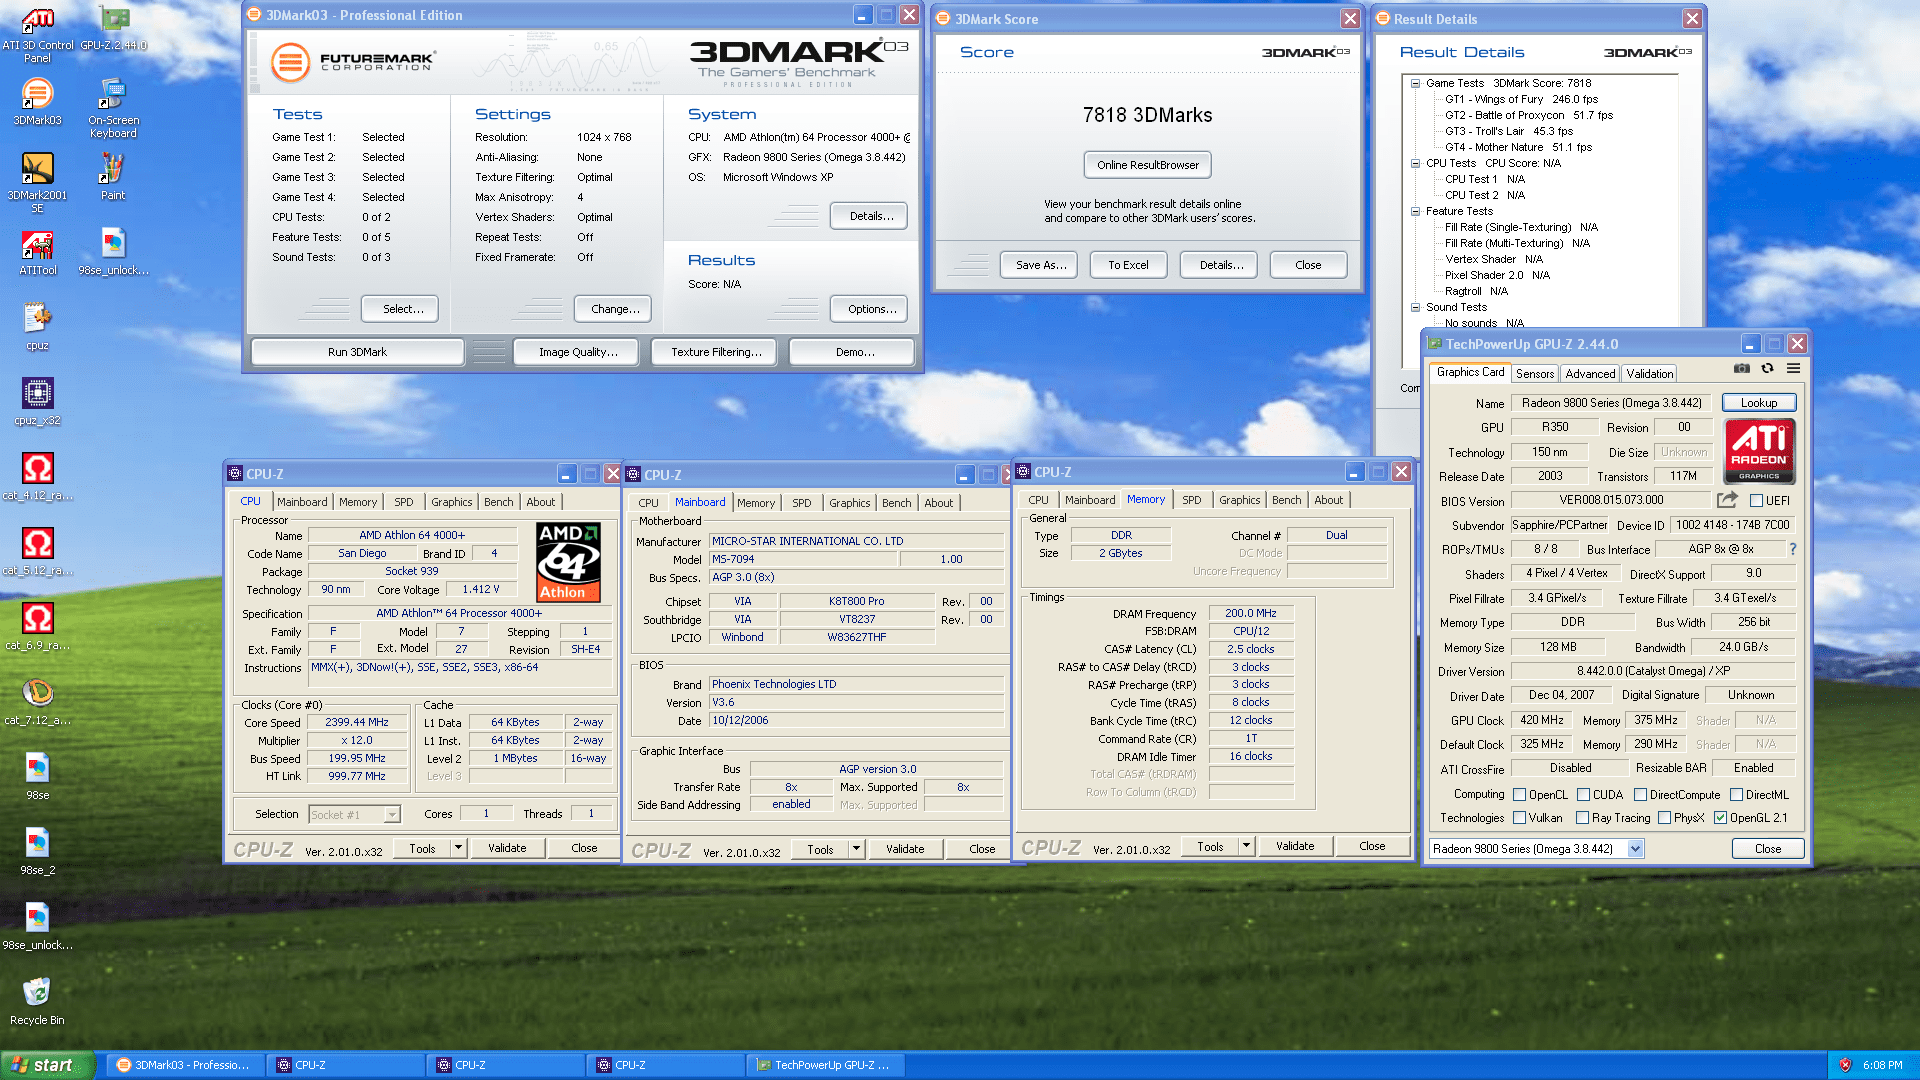Open Bench tab in CPU-Z Mainboard window
This screenshot has width=1920, height=1080.
pos(896,503)
